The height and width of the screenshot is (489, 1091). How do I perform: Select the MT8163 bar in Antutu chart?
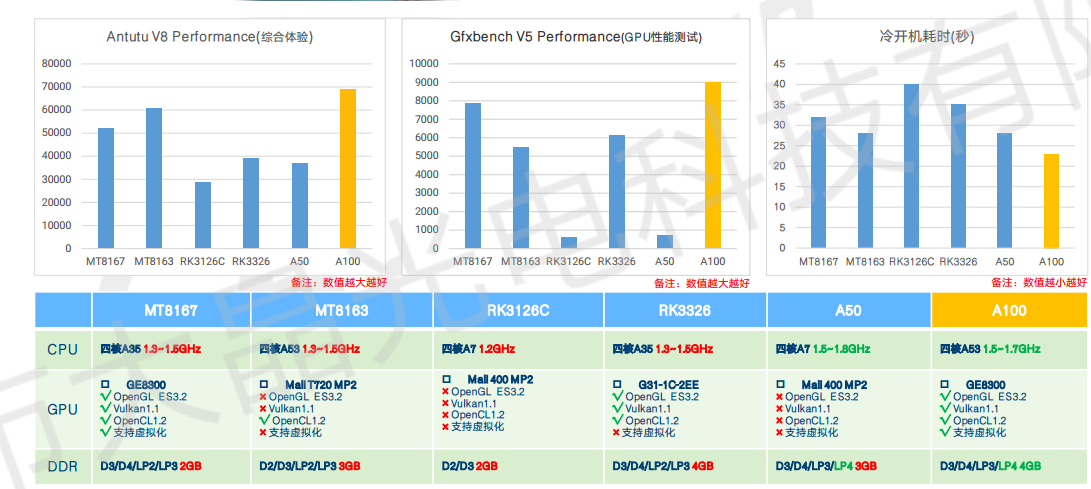click(x=154, y=178)
